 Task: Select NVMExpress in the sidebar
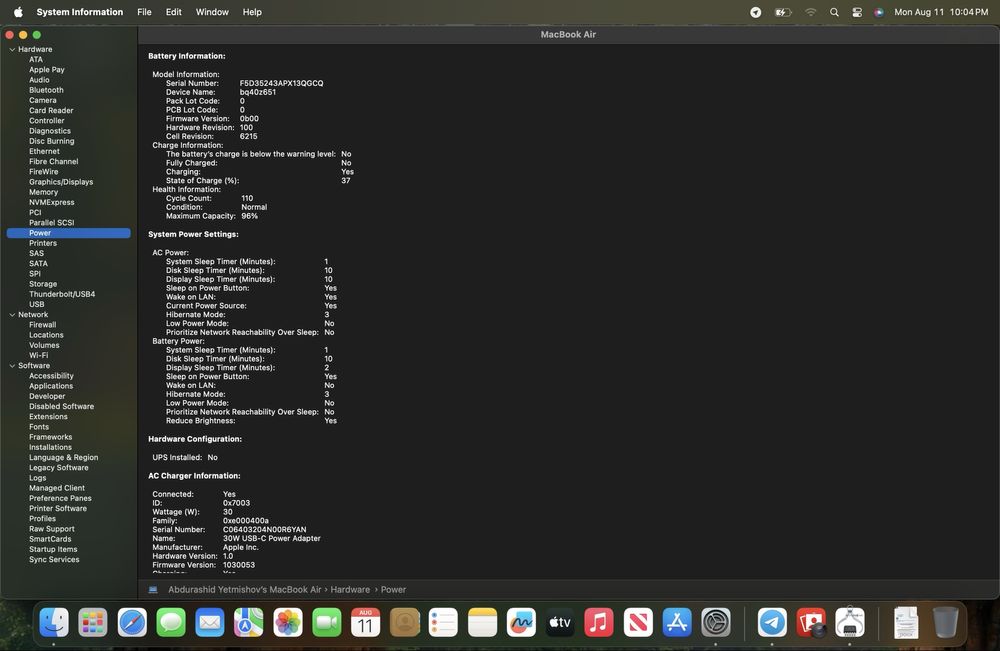[52, 202]
